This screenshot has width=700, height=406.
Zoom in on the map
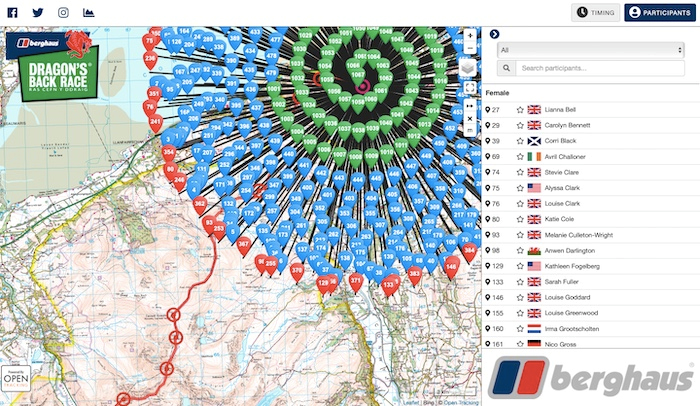coord(470,35)
